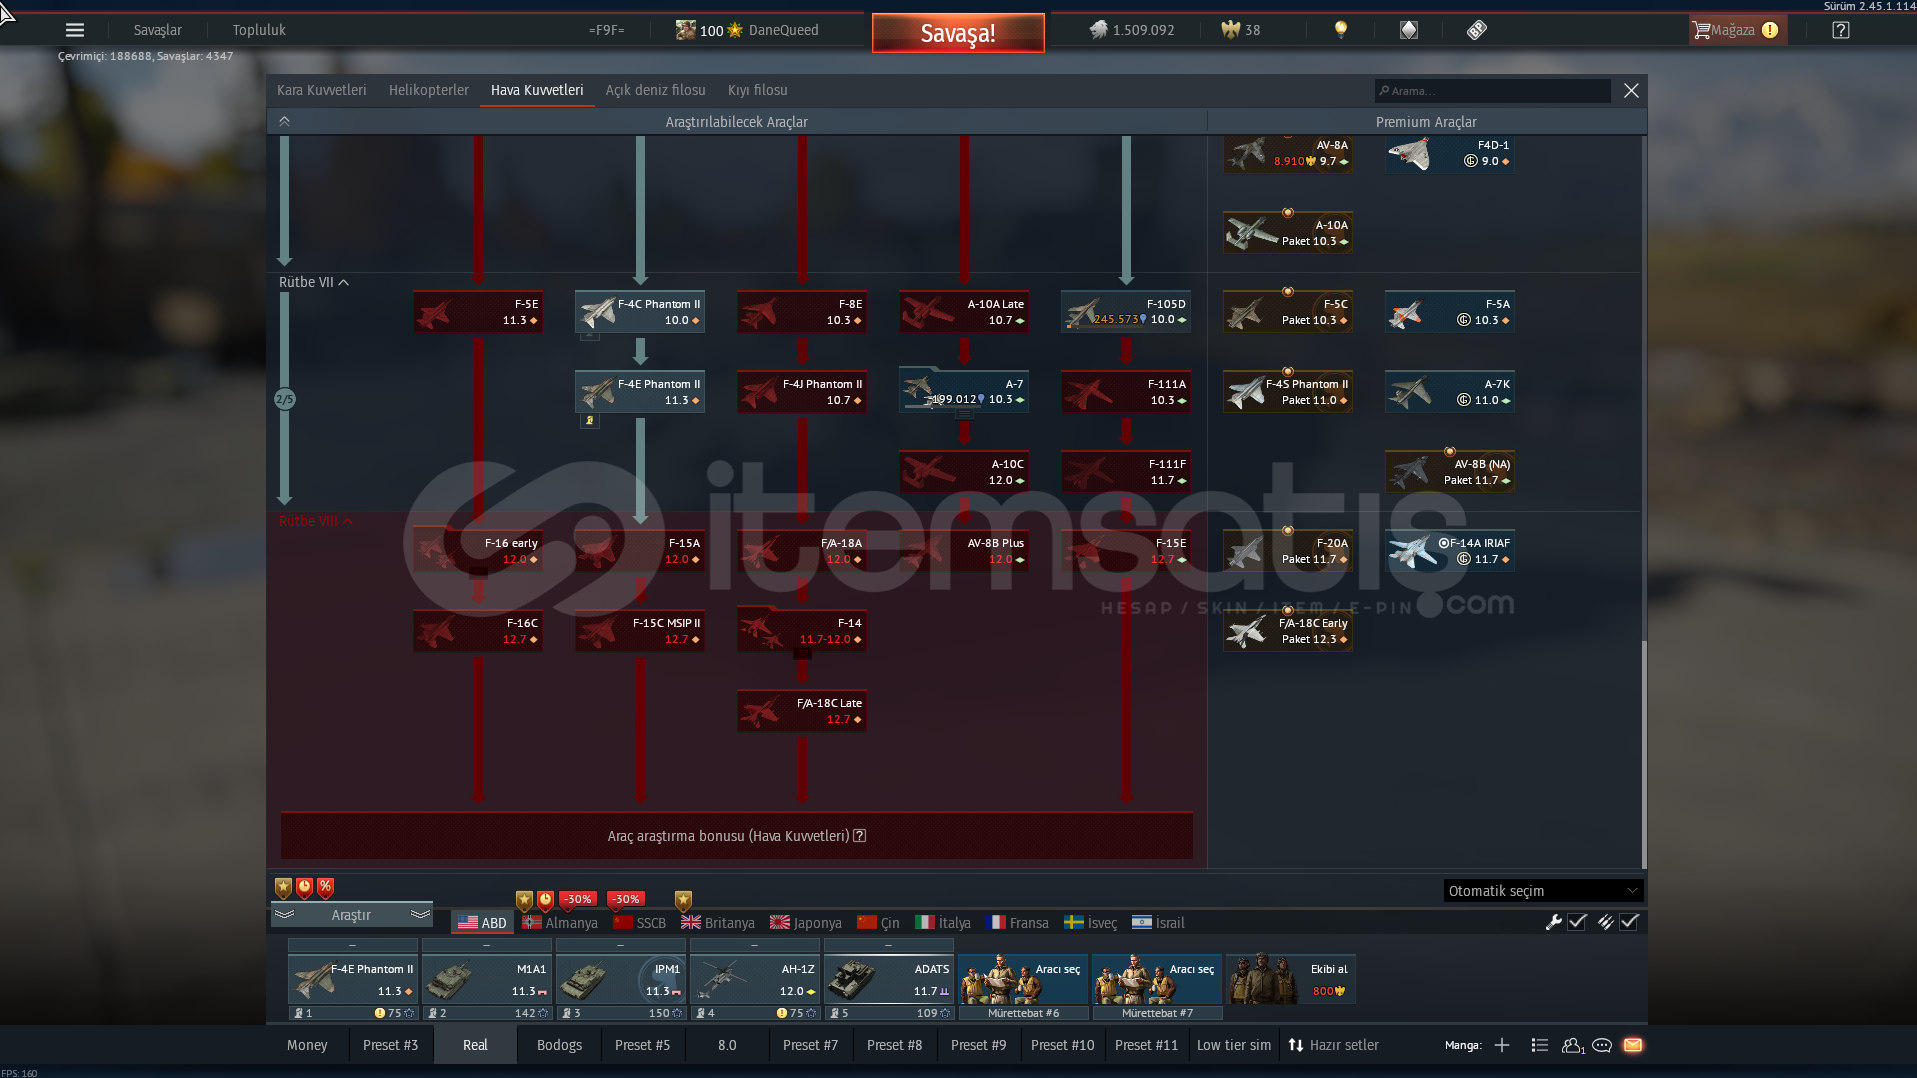The image size is (1917, 1078).
Task: Click left chevron on Araştır button
Action: point(285,914)
